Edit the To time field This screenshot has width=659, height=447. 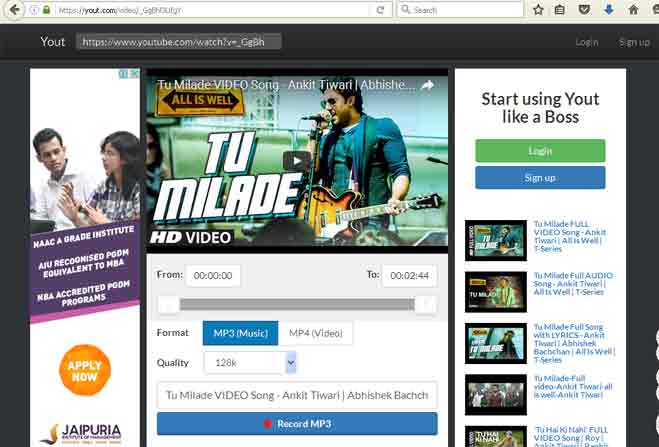[x=409, y=276]
